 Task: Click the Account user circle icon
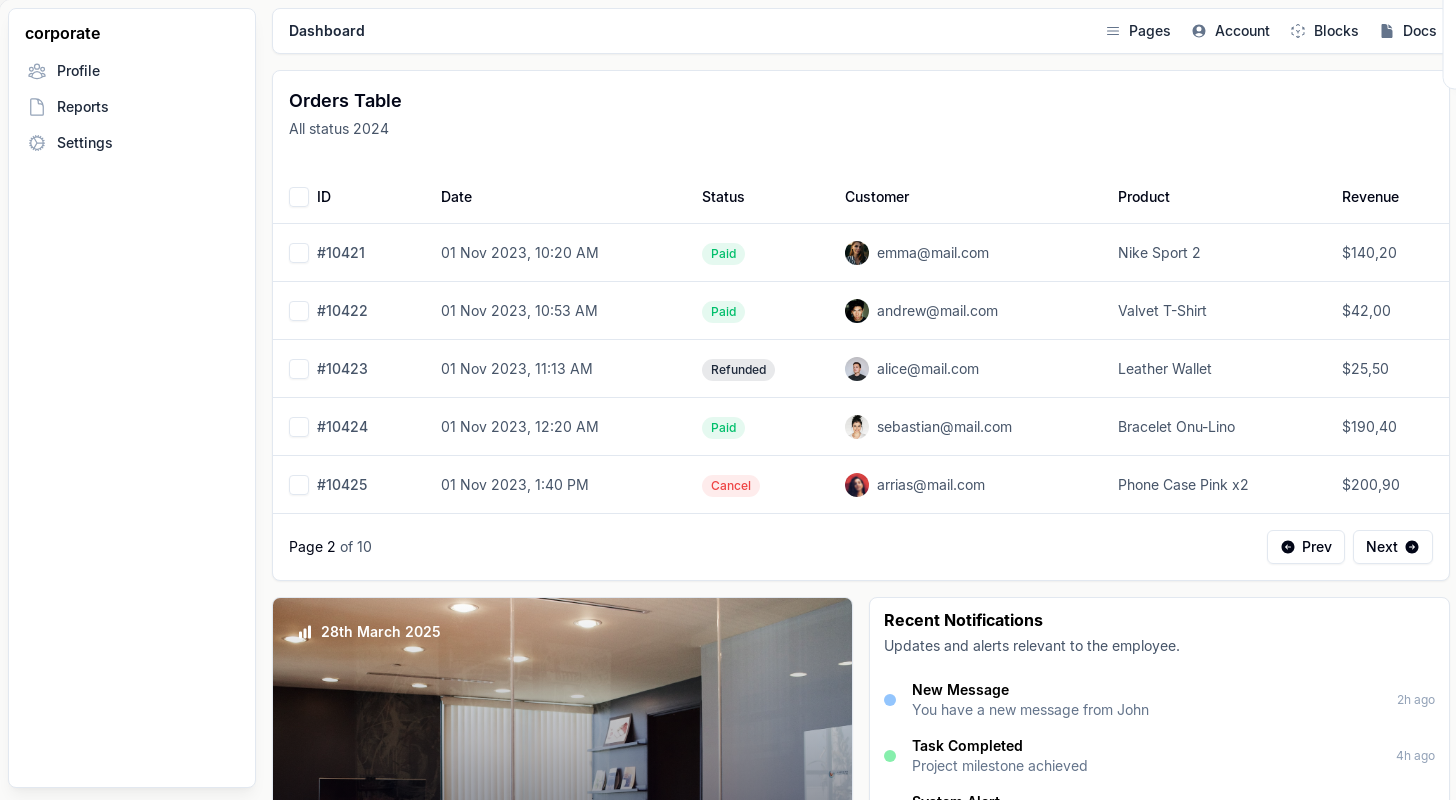click(x=1199, y=31)
